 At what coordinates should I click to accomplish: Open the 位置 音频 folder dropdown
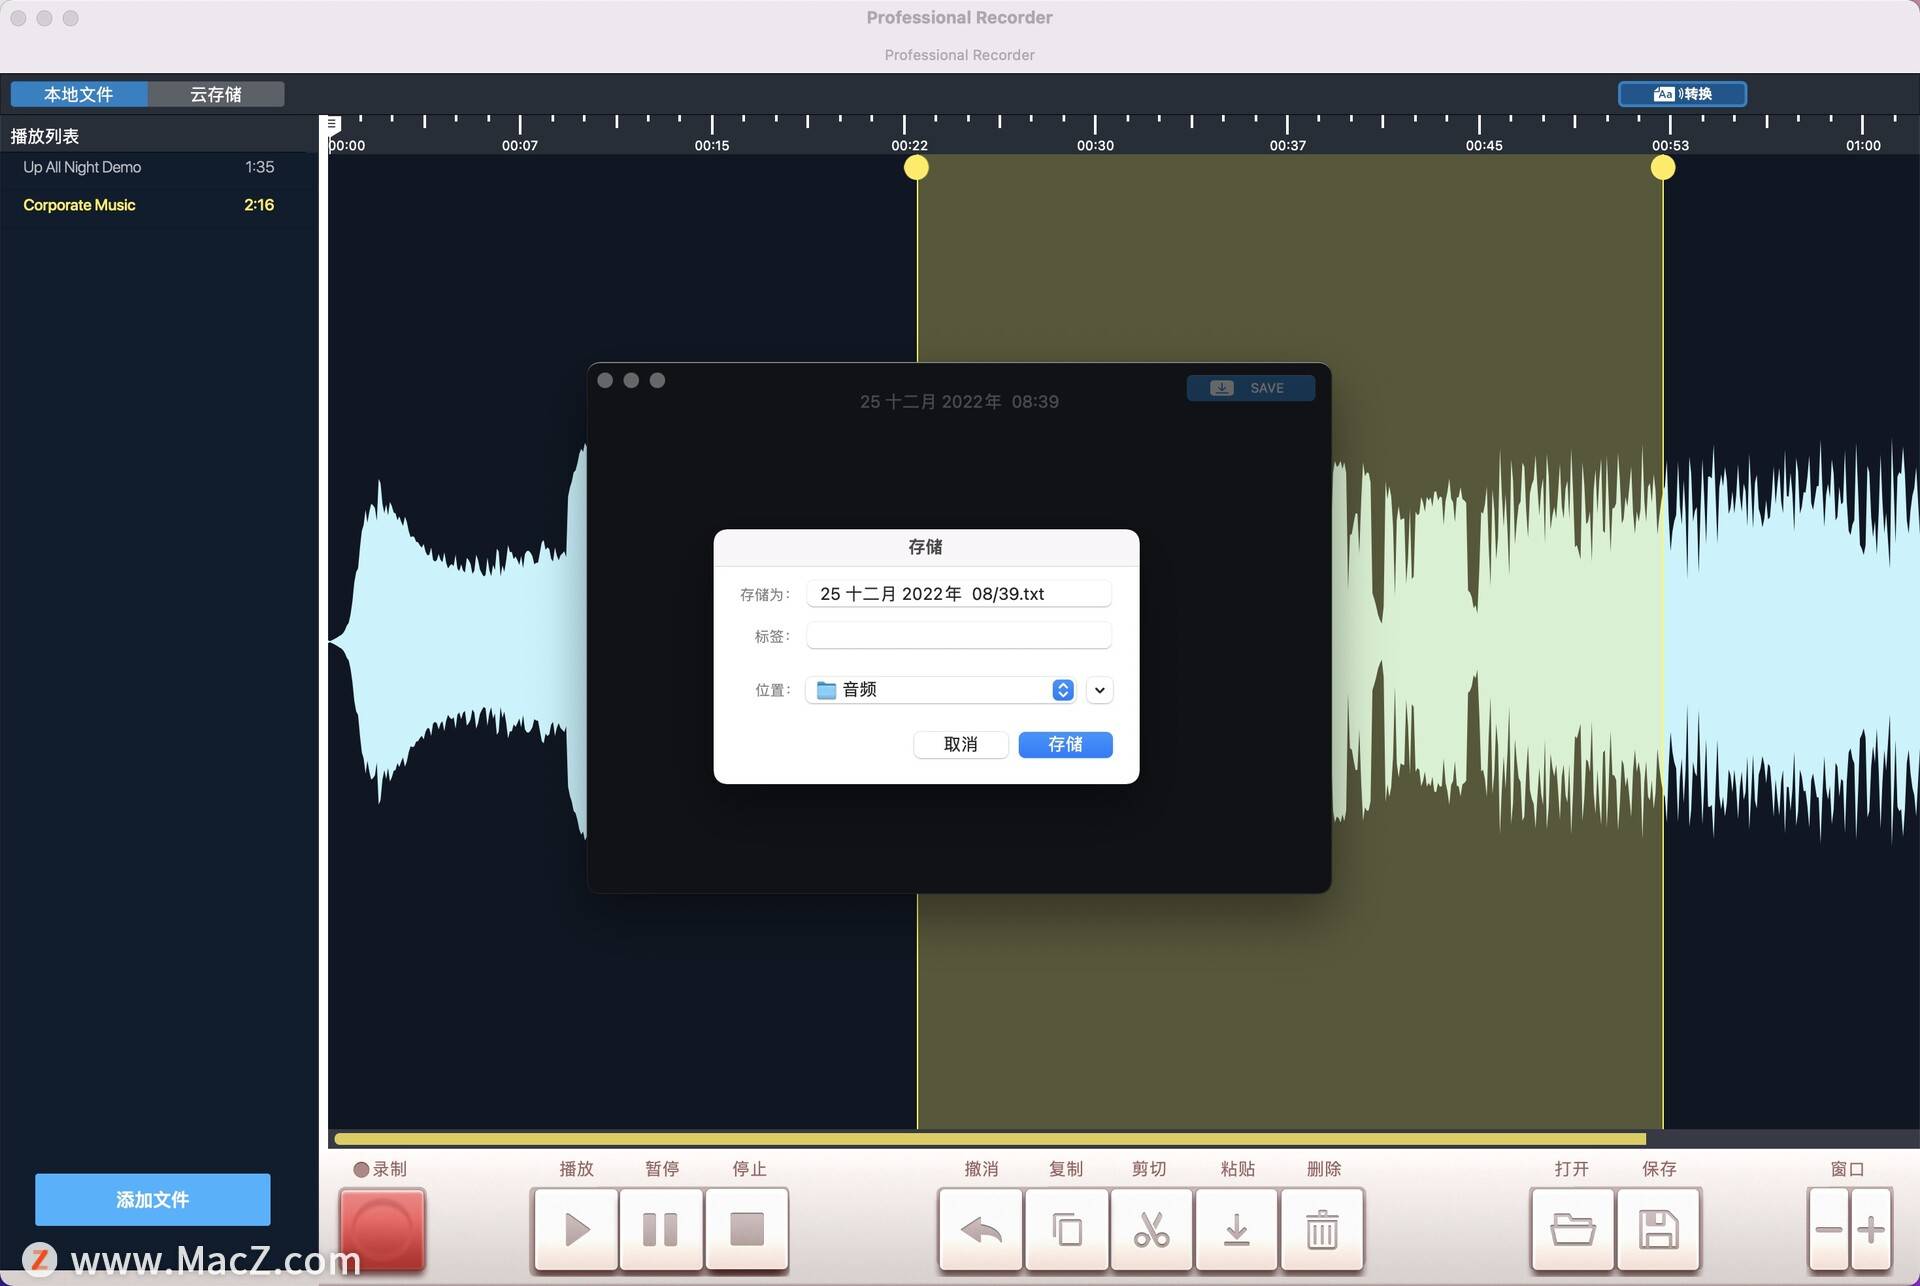pos(940,690)
